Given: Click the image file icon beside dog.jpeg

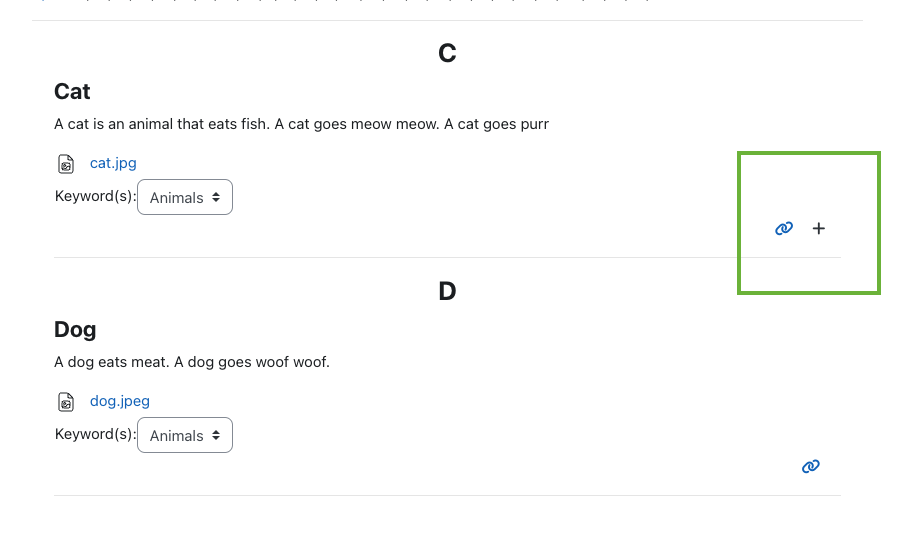Looking at the screenshot, I should click(66, 402).
